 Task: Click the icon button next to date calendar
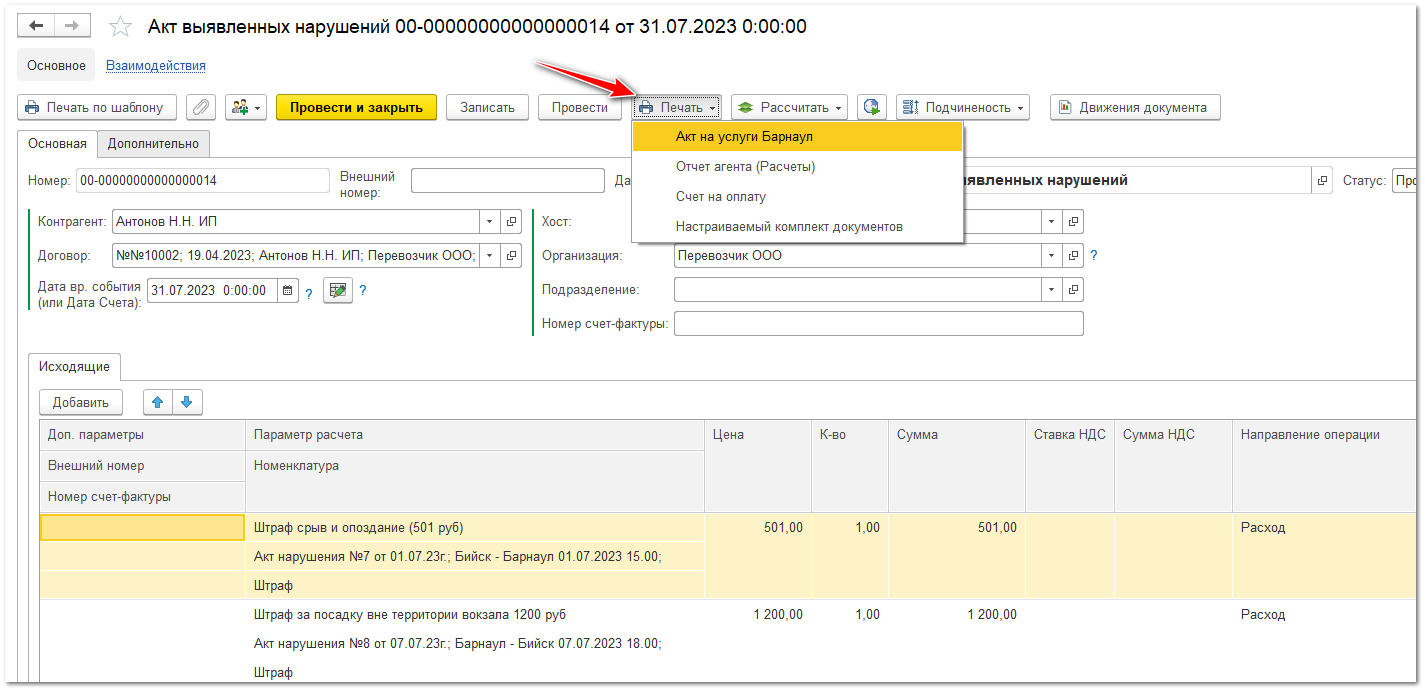[338, 291]
